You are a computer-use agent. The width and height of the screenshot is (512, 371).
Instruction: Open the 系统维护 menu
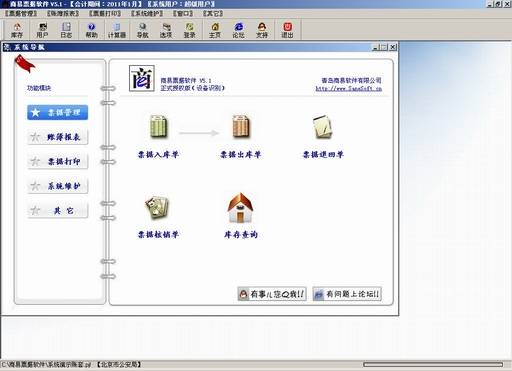point(147,14)
